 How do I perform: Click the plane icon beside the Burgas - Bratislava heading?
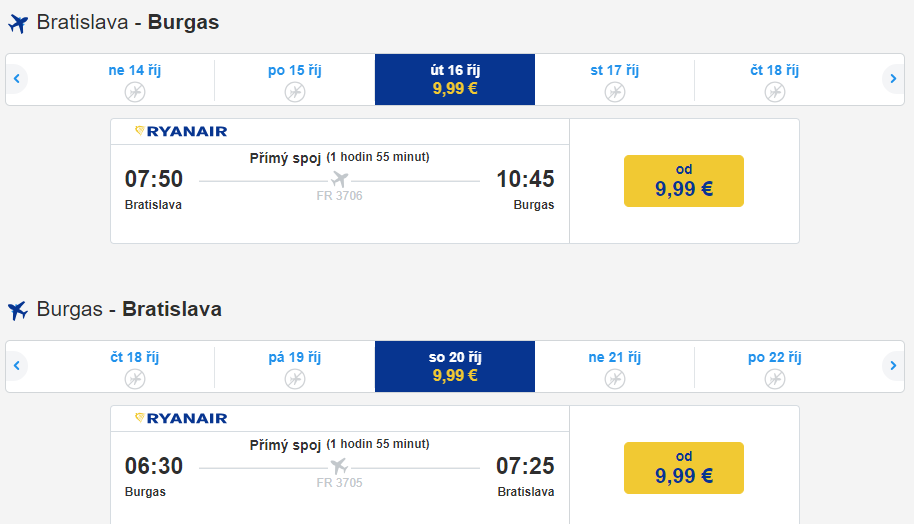click(18, 310)
